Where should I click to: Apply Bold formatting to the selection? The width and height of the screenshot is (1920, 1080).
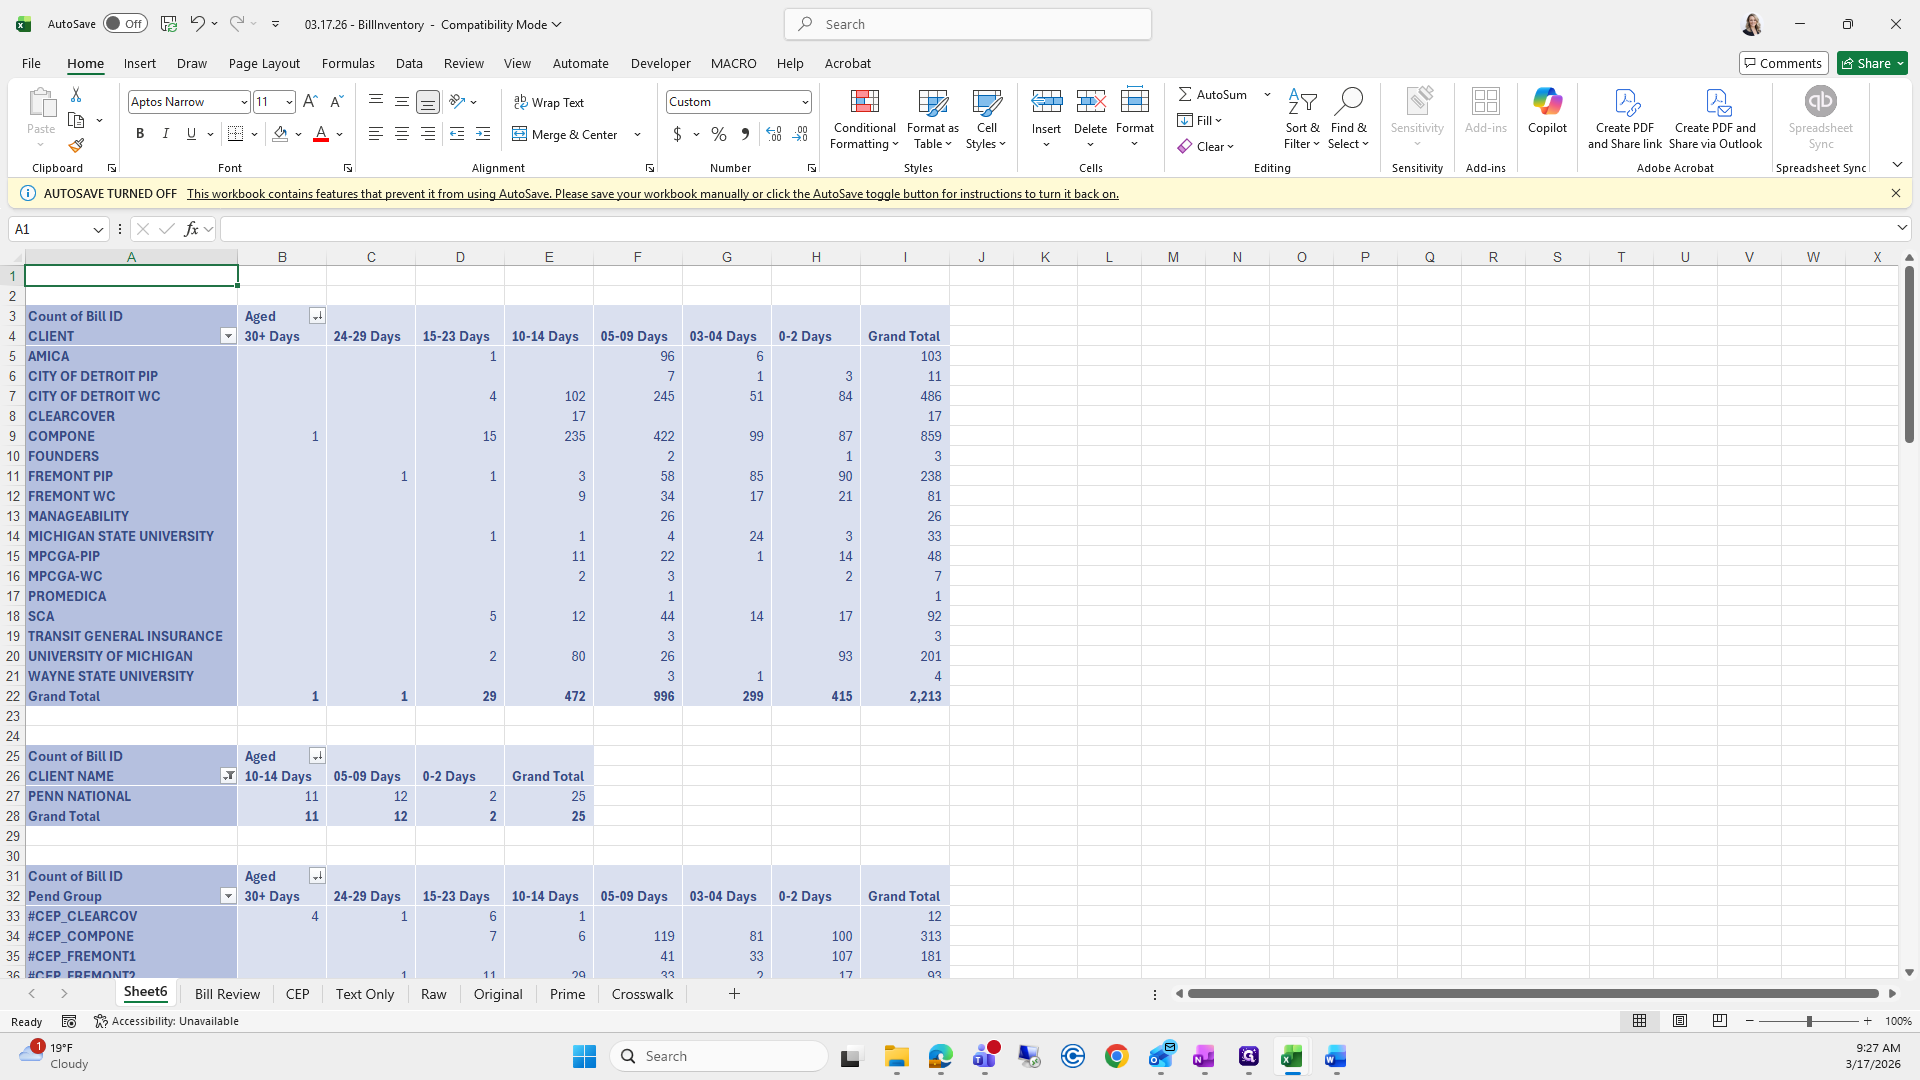tap(140, 134)
